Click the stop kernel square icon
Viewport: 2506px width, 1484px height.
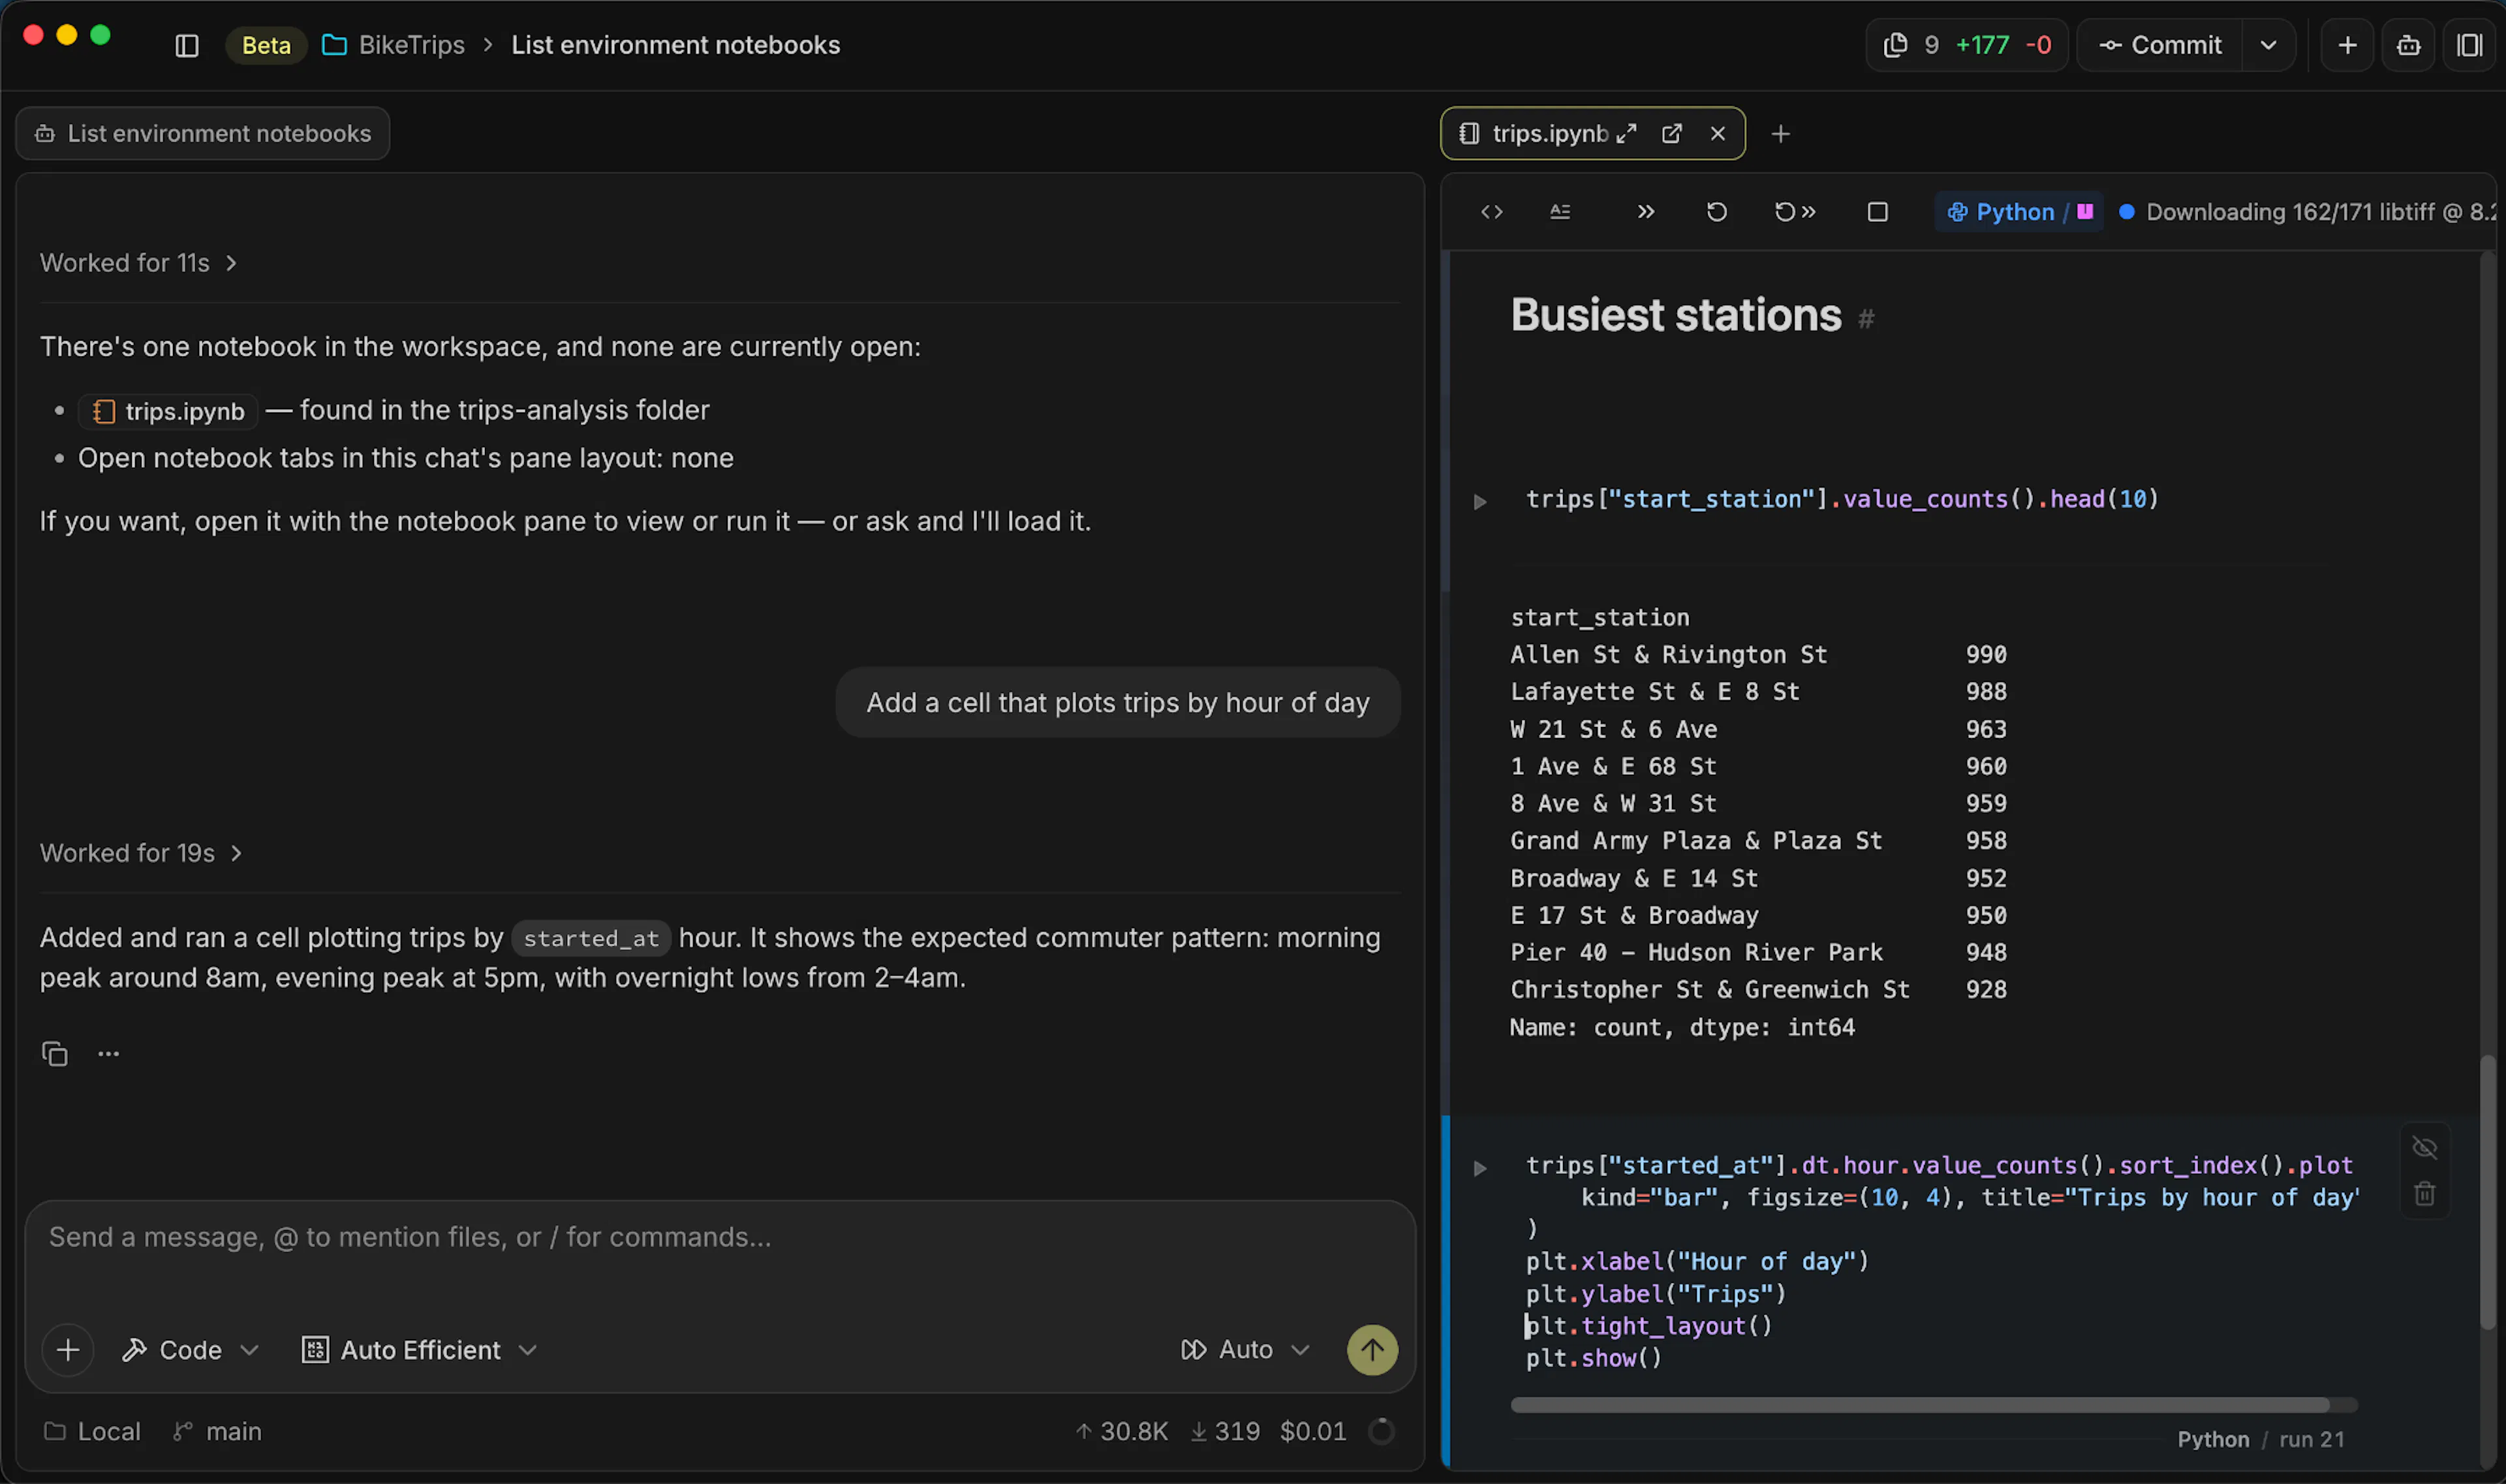[1877, 212]
